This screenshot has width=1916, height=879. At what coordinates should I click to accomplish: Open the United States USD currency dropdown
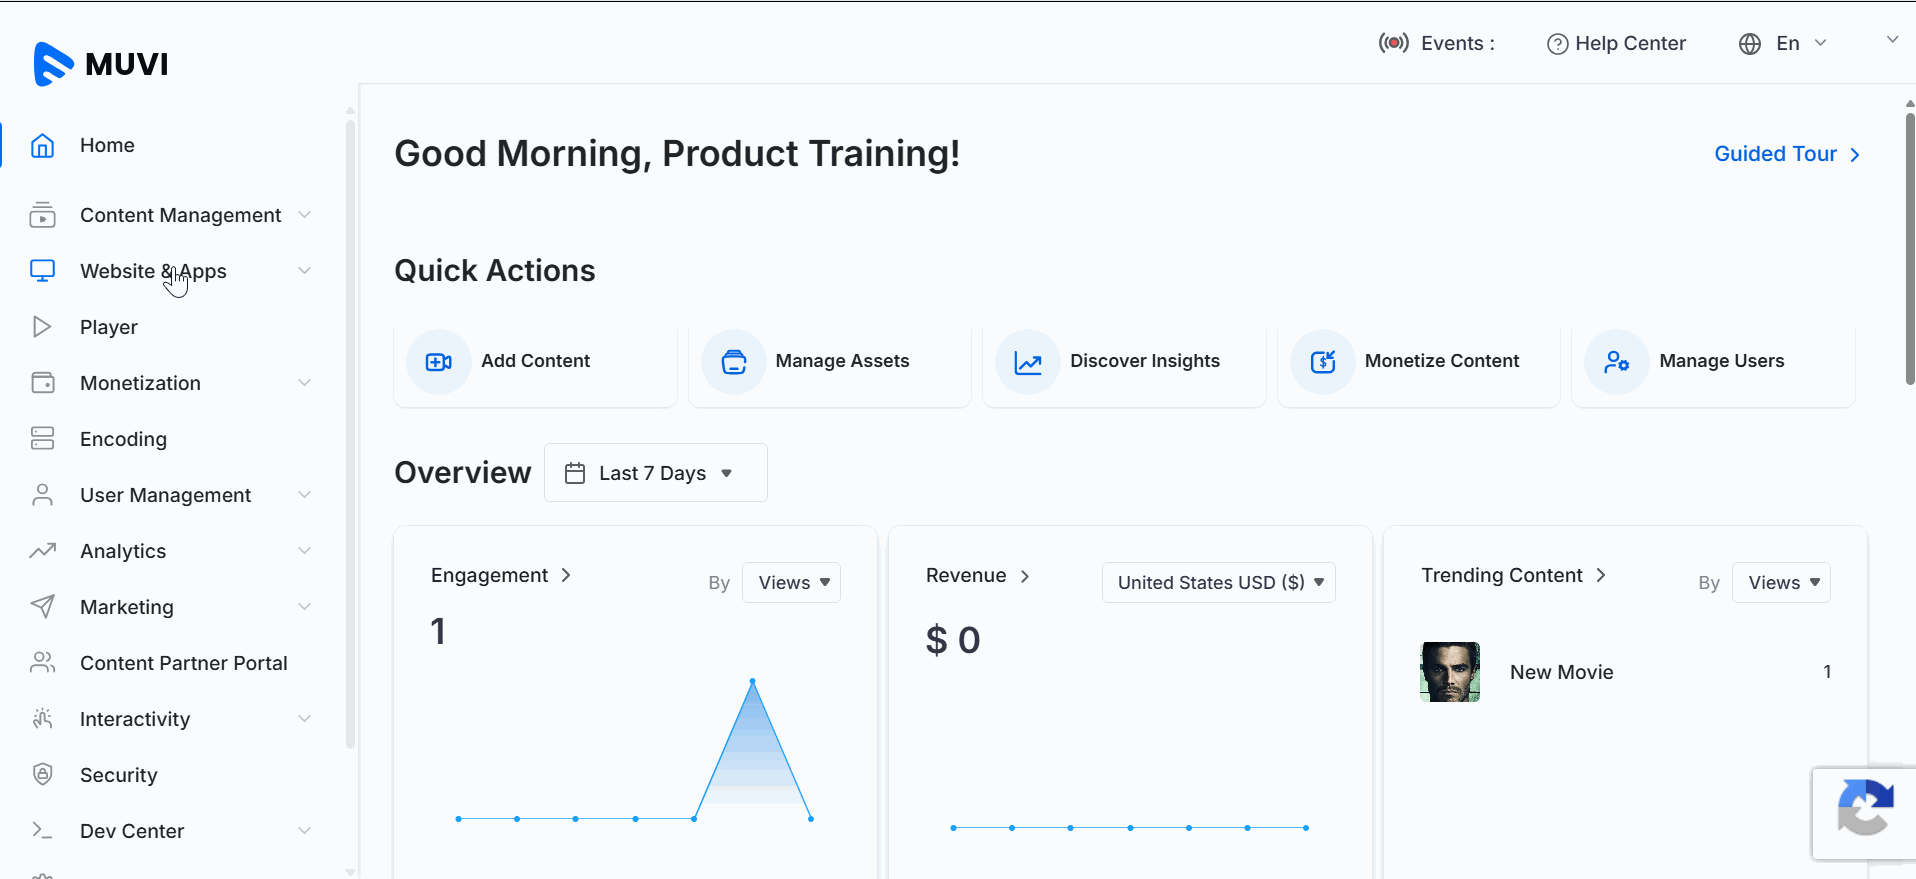(x=1218, y=583)
